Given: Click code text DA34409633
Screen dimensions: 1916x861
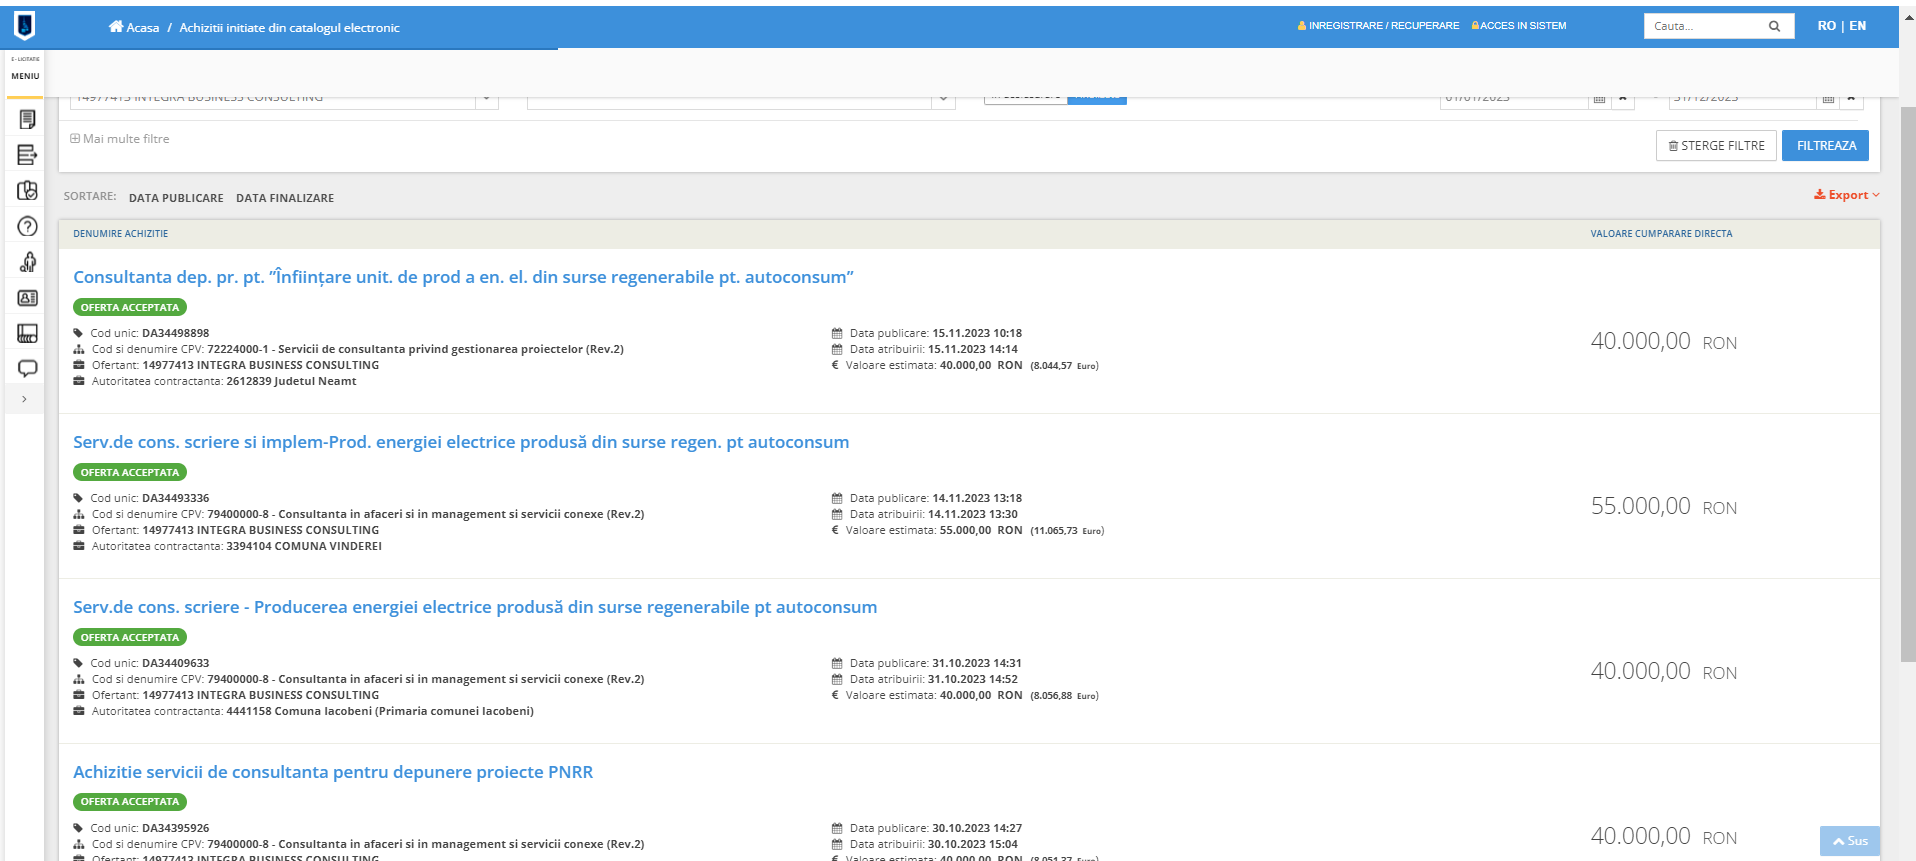Looking at the screenshot, I should pyautogui.click(x=175, y=664).
